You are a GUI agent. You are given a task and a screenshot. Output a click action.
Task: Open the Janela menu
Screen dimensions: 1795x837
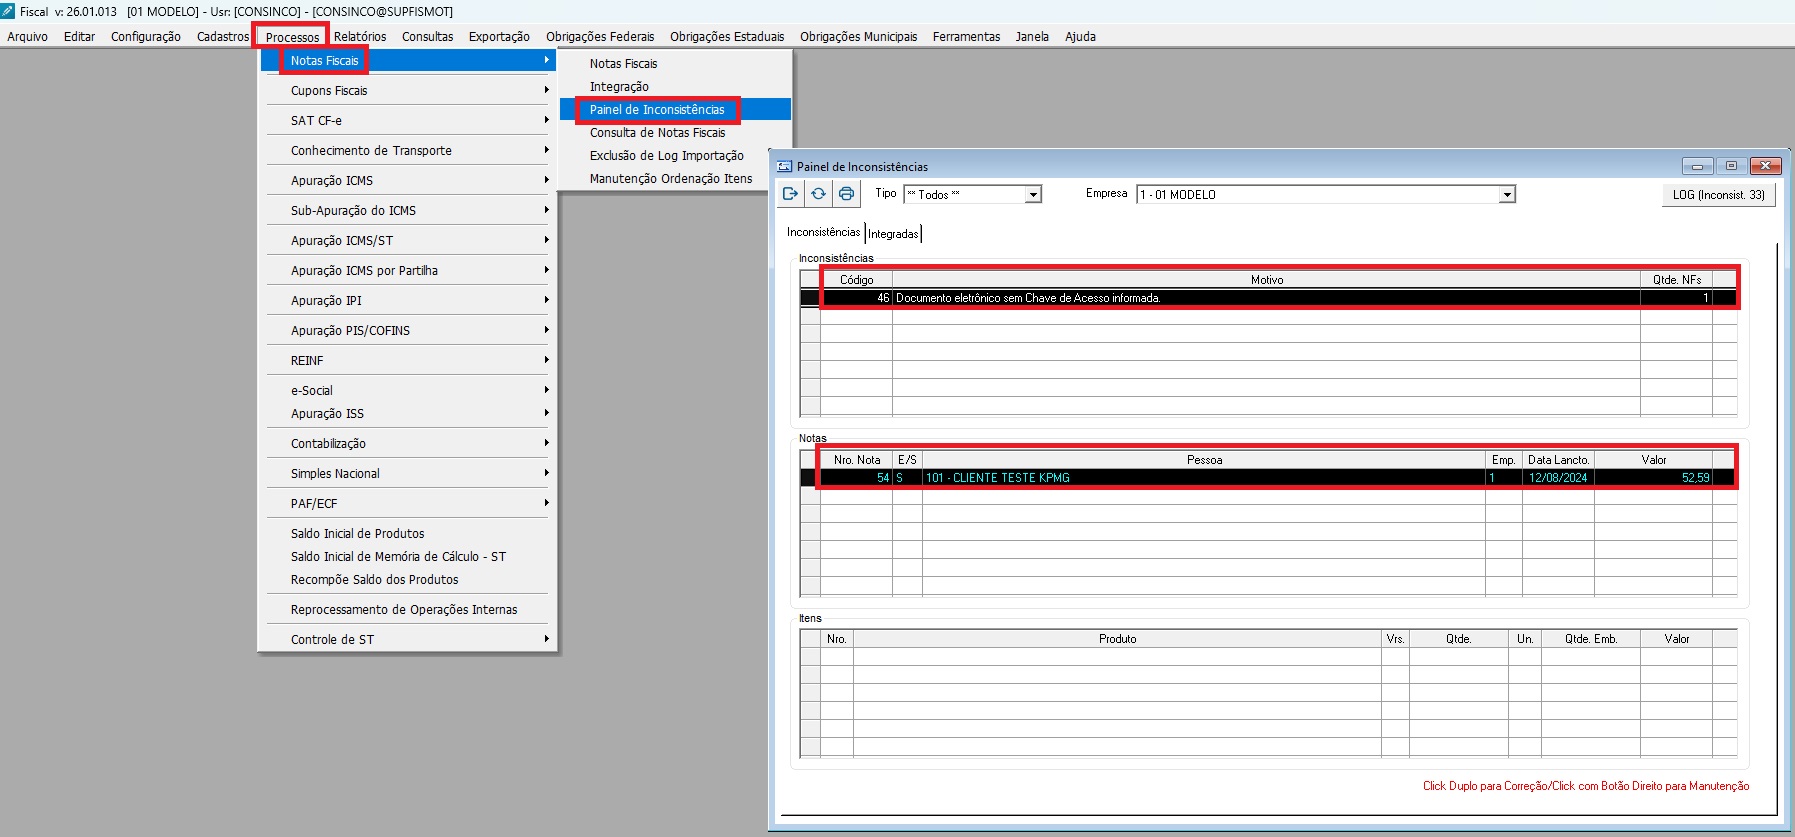point(1032,36)
